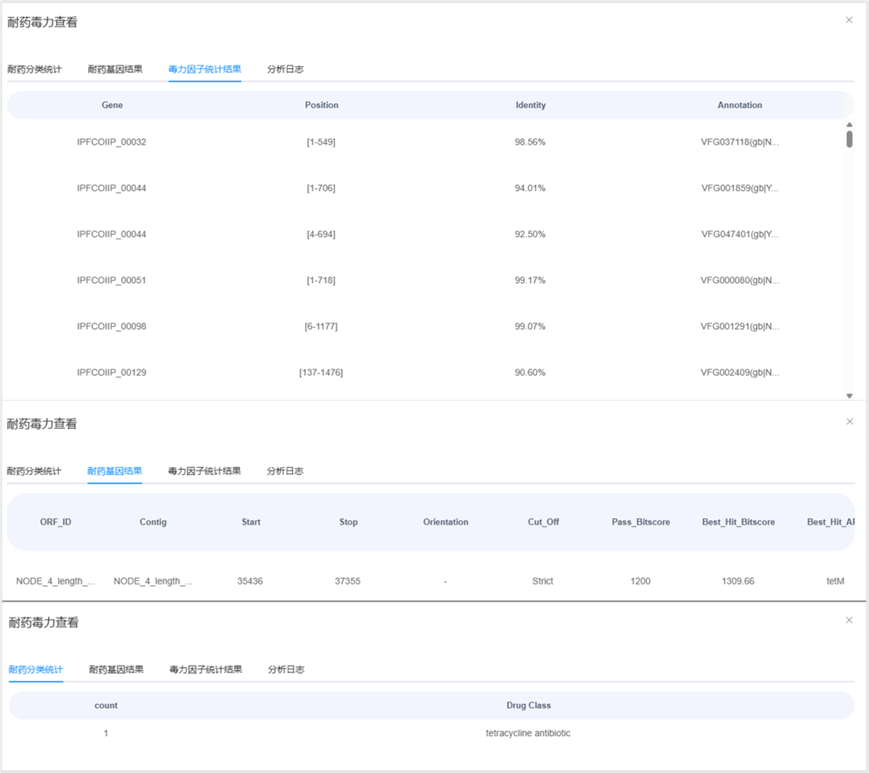Click the Identity column header
869x773 pixels.
coord(530,105)
